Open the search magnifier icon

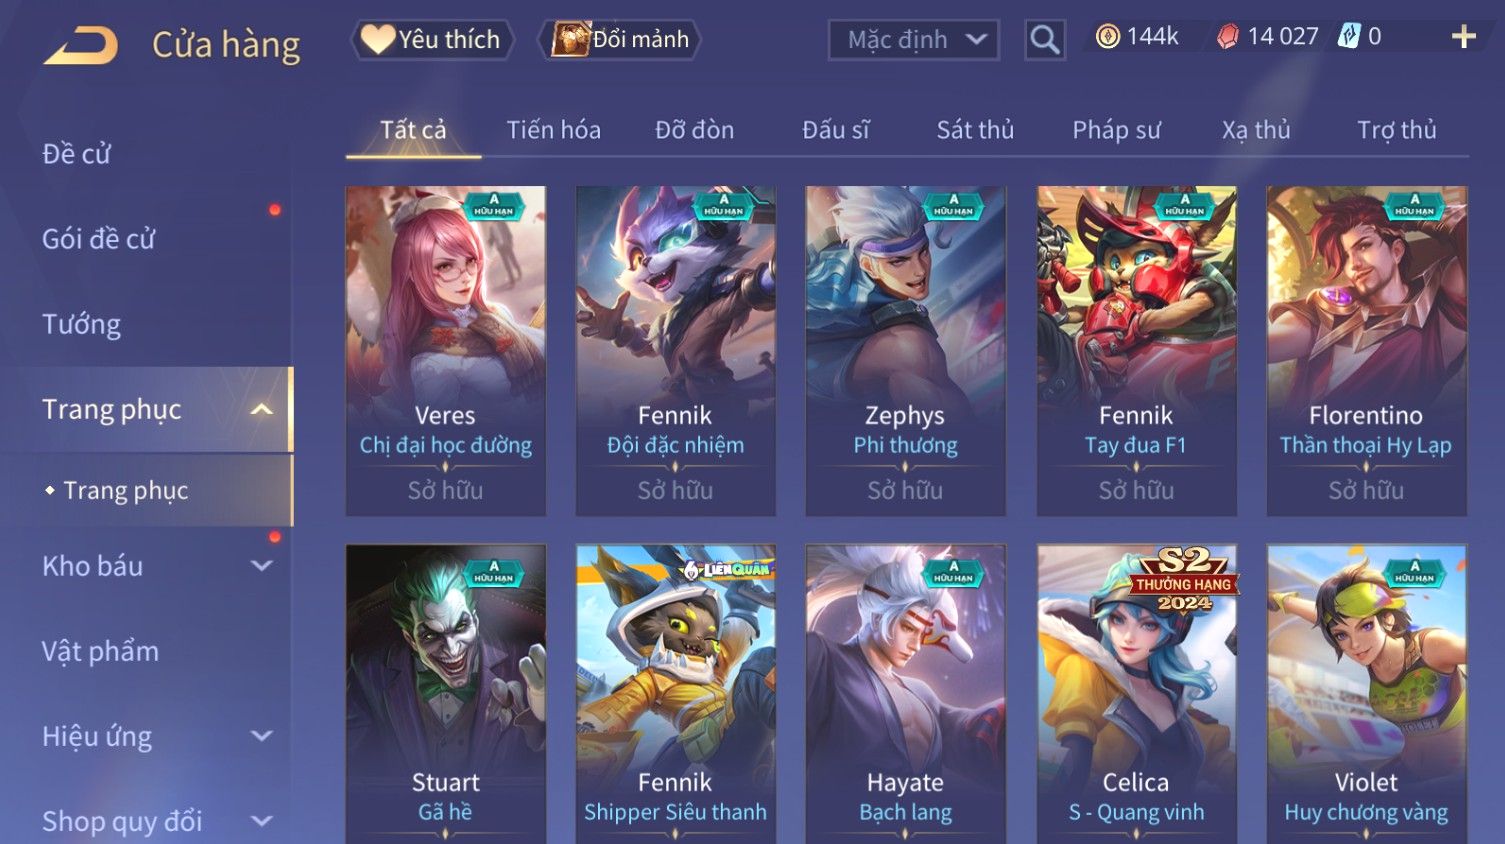click(x=1045, y=40)
